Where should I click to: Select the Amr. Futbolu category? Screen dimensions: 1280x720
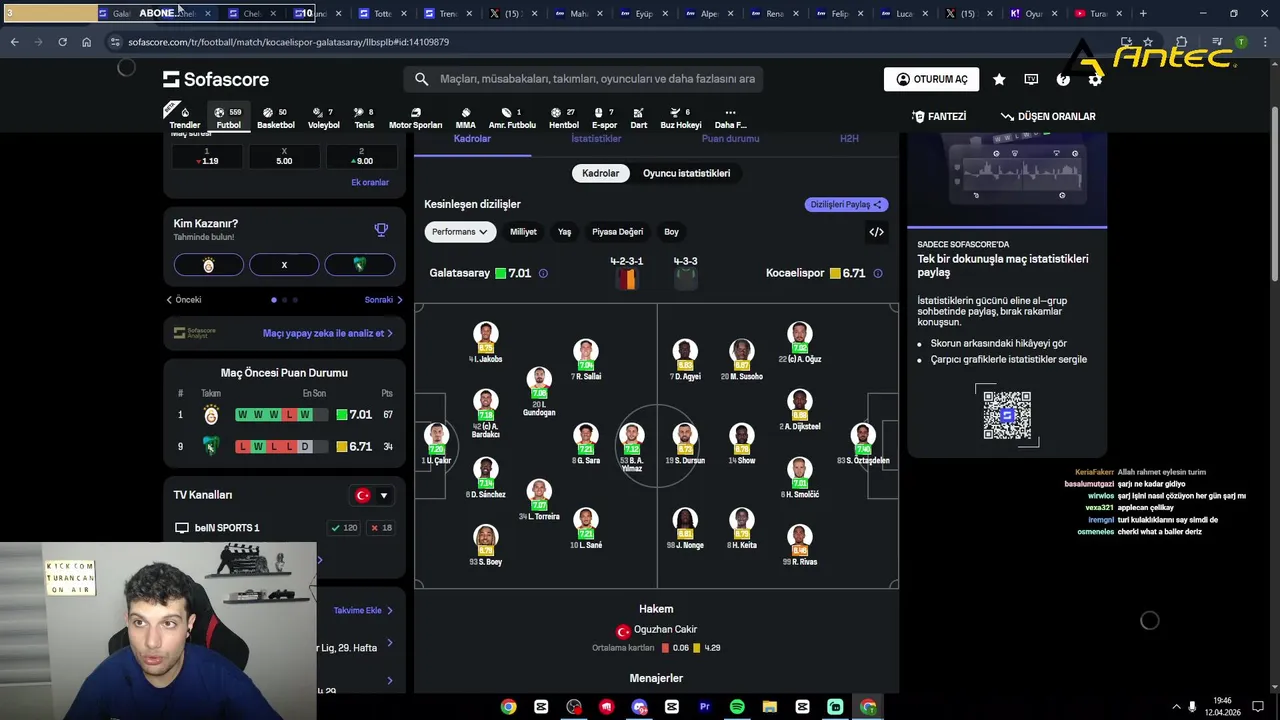tap(512, 118)
